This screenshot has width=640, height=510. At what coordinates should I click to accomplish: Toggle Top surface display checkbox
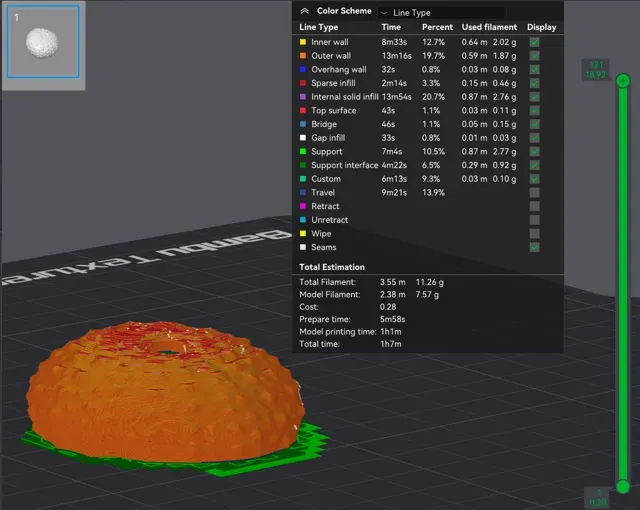pyautogui.click(x=534, y=111)
